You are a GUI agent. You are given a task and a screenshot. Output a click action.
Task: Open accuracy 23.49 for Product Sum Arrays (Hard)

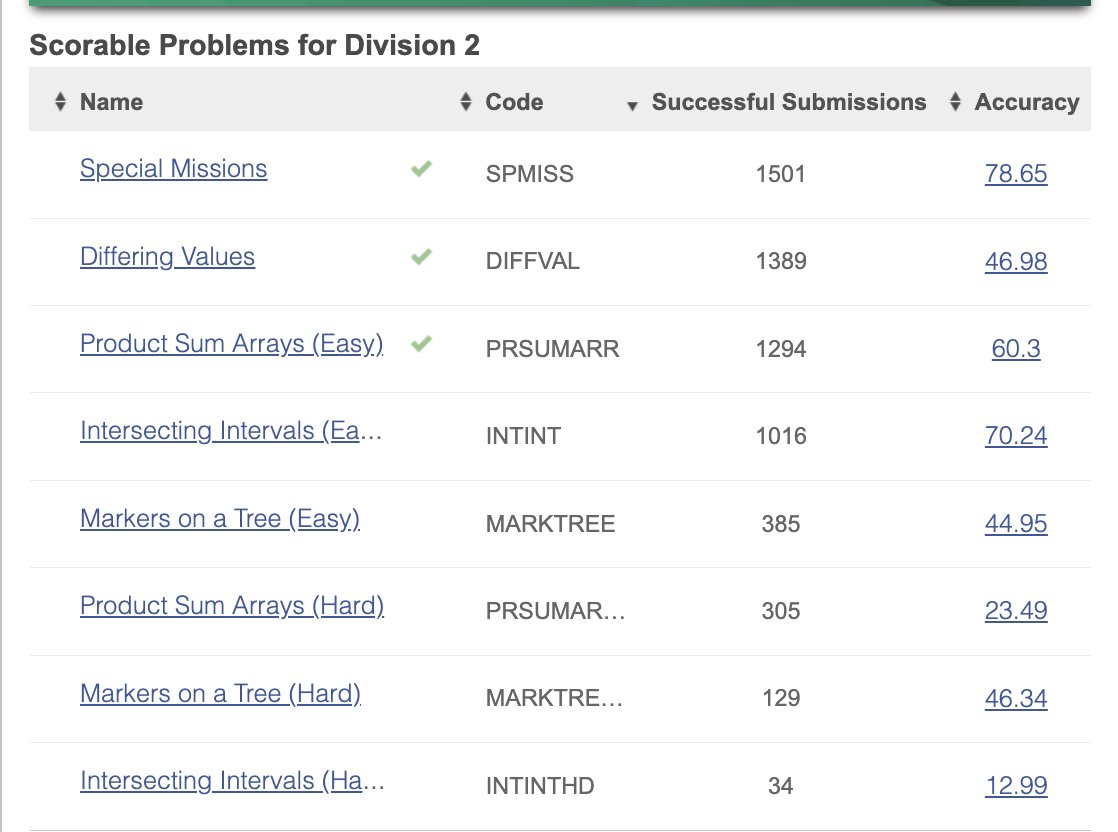tap(1016, 610)
